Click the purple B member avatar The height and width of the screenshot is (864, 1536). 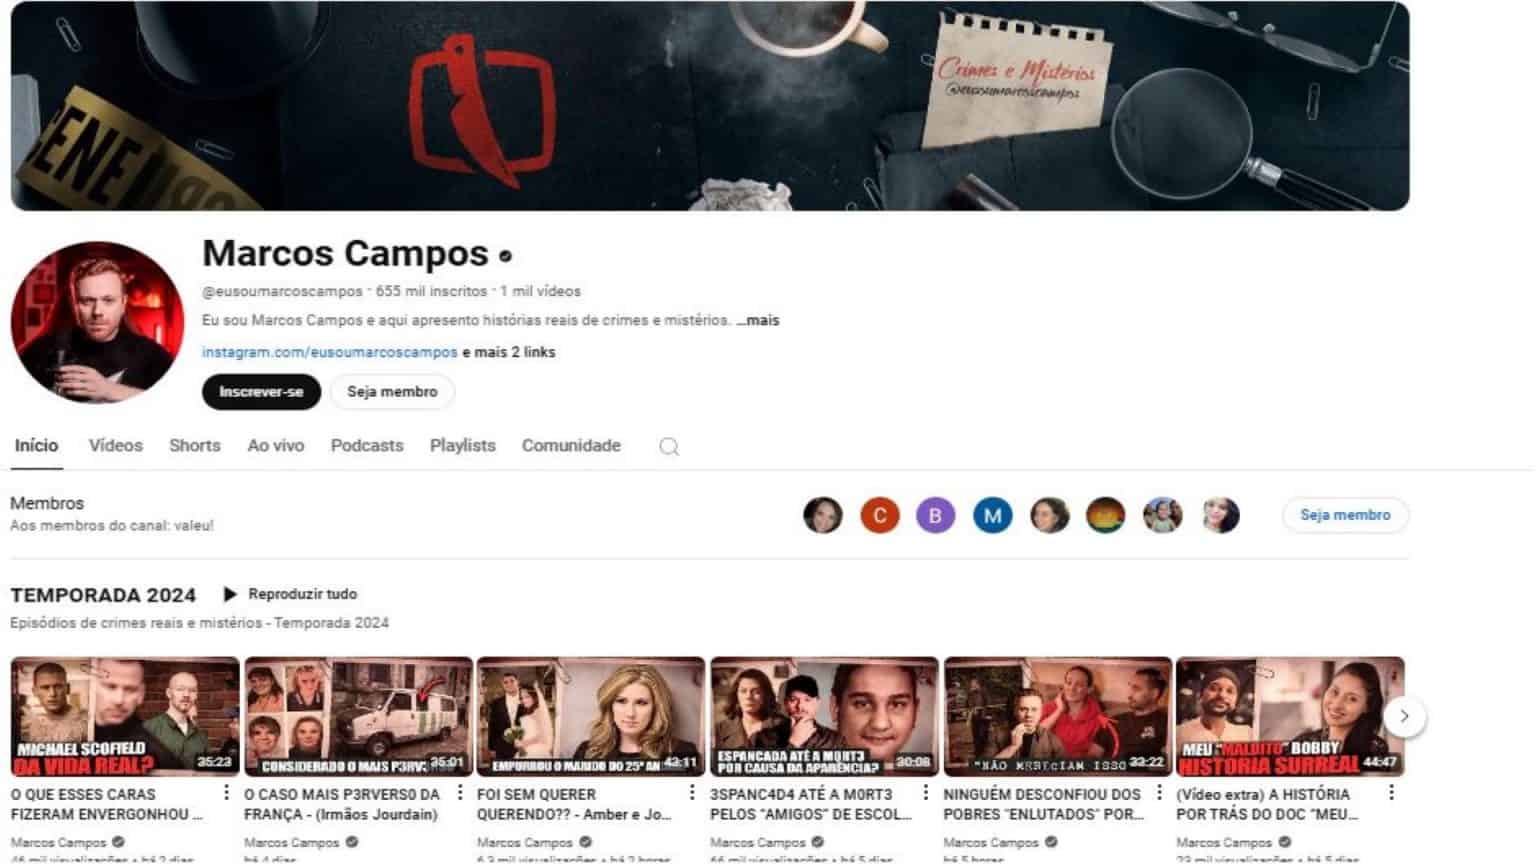(x=935, y=515)
